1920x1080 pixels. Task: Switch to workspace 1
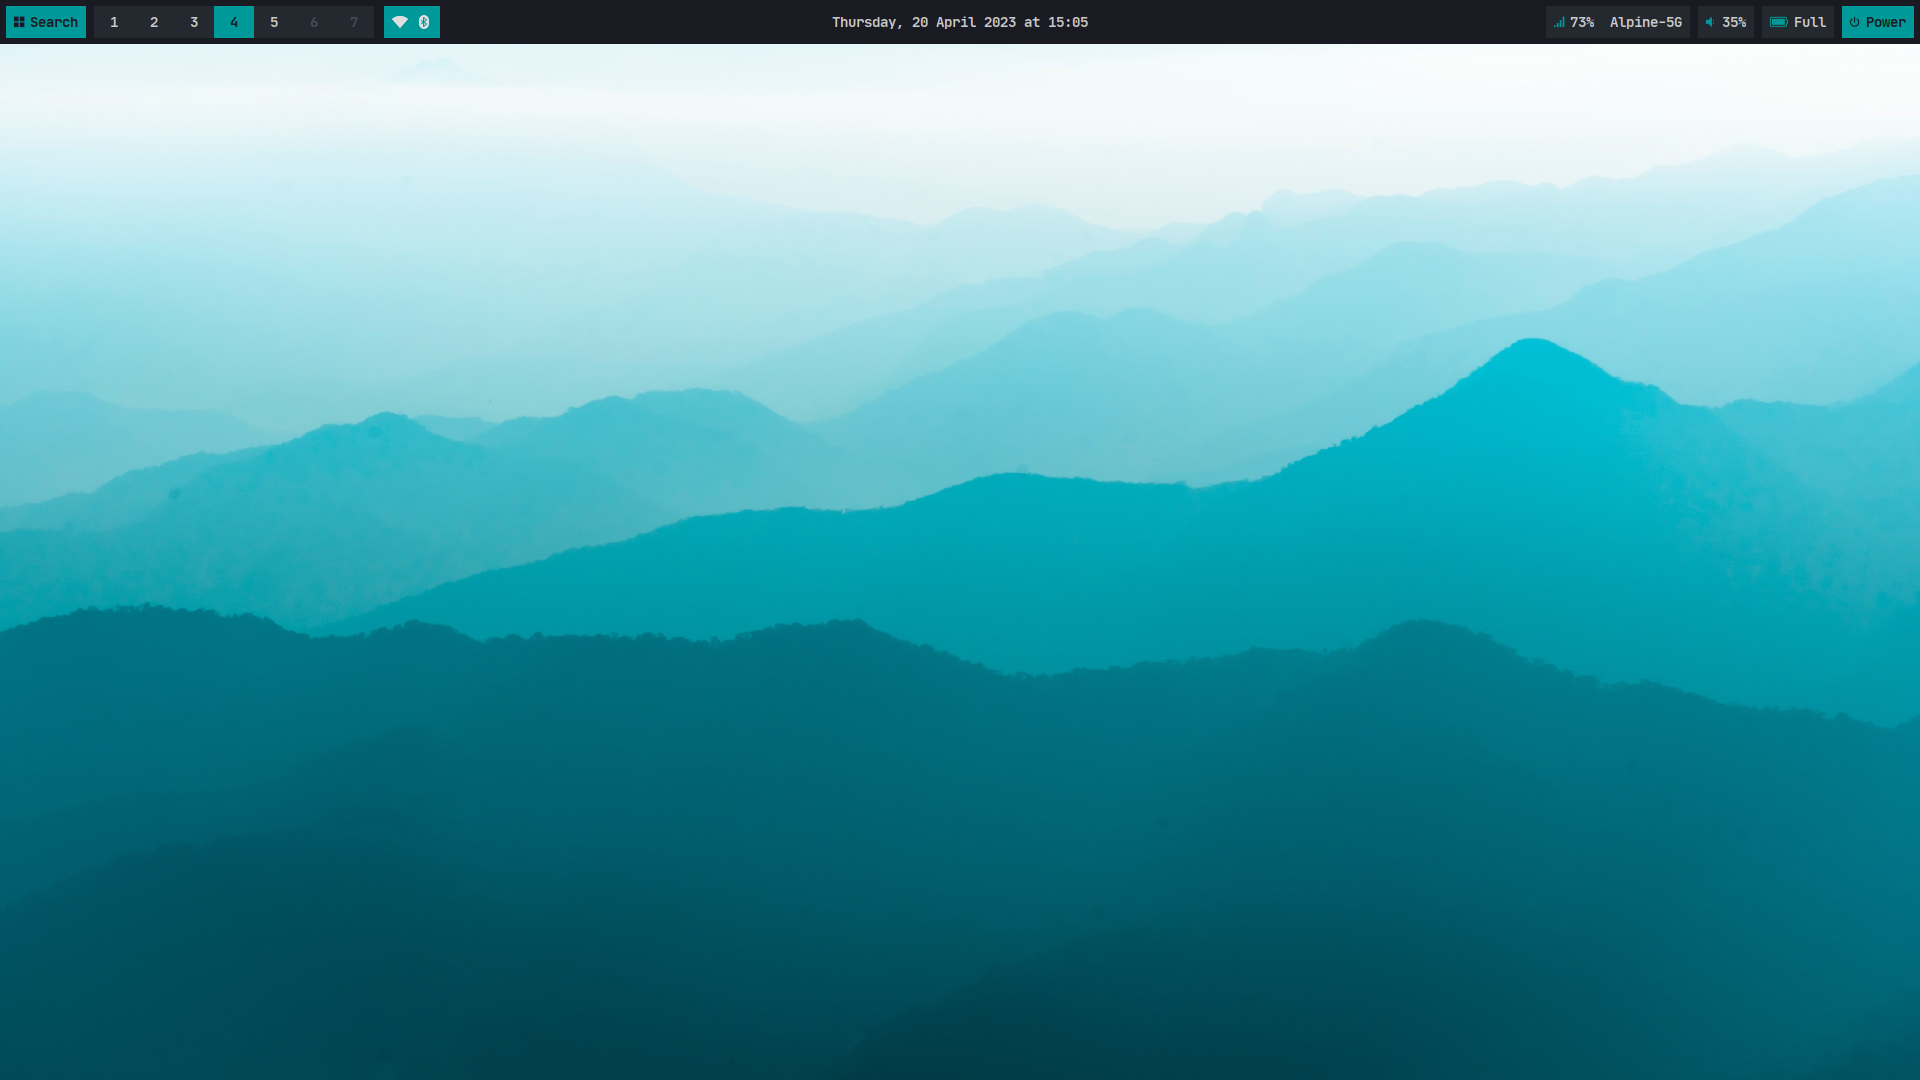114,22
